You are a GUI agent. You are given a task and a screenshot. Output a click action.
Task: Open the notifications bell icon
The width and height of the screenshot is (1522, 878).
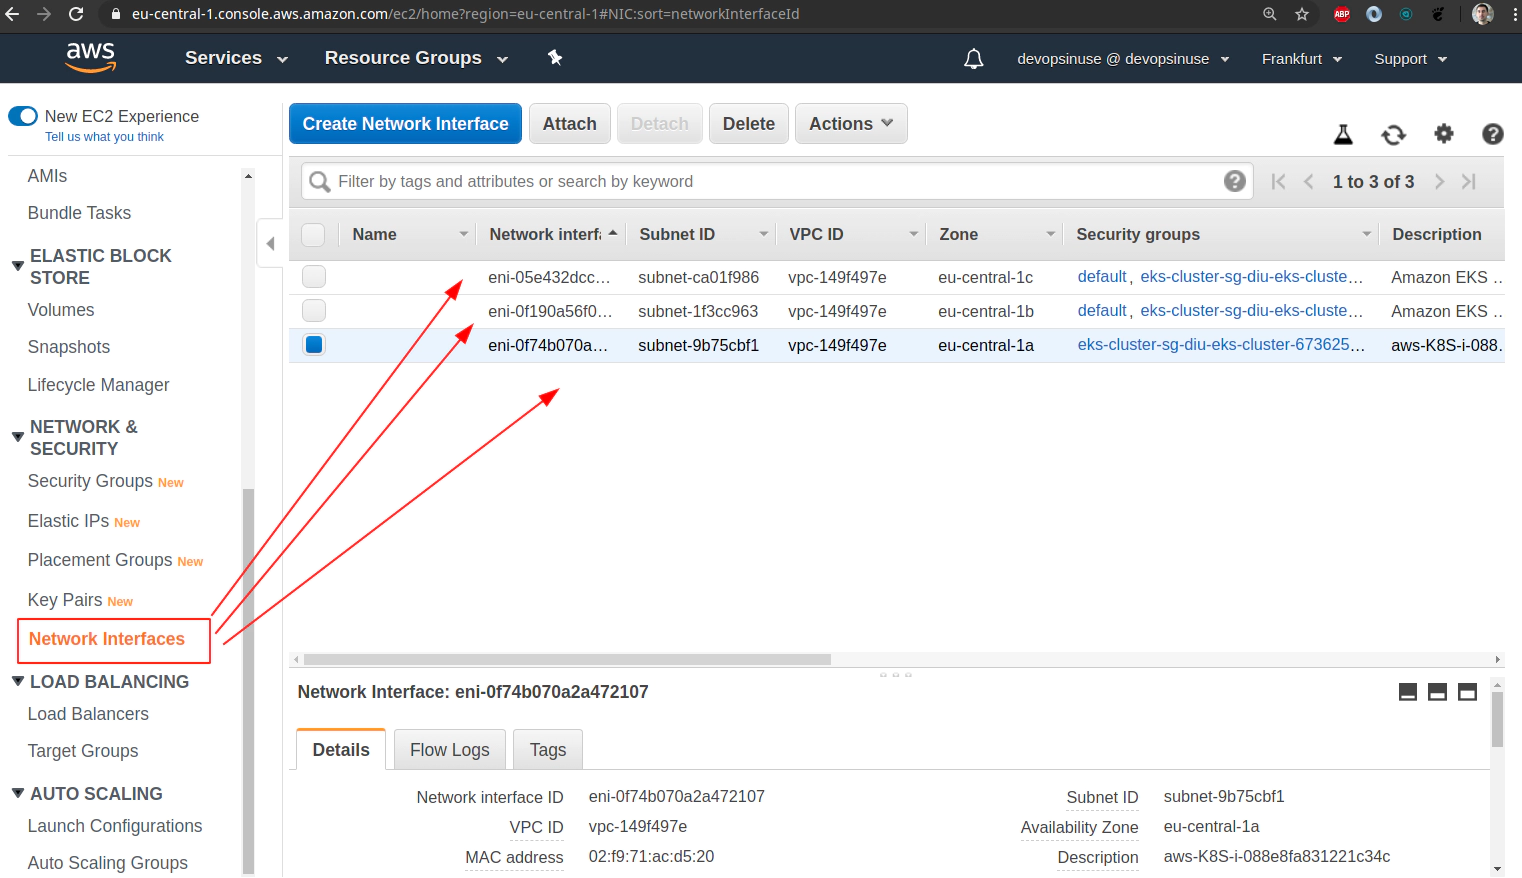[x=973, y=59]
